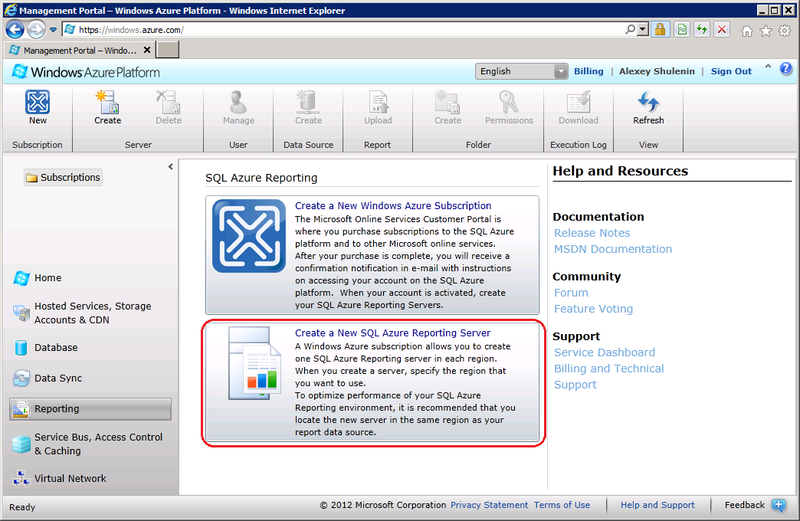Open Billing and Technical Support link
Viewport: 800px width, 521px height.
[609, 377]
